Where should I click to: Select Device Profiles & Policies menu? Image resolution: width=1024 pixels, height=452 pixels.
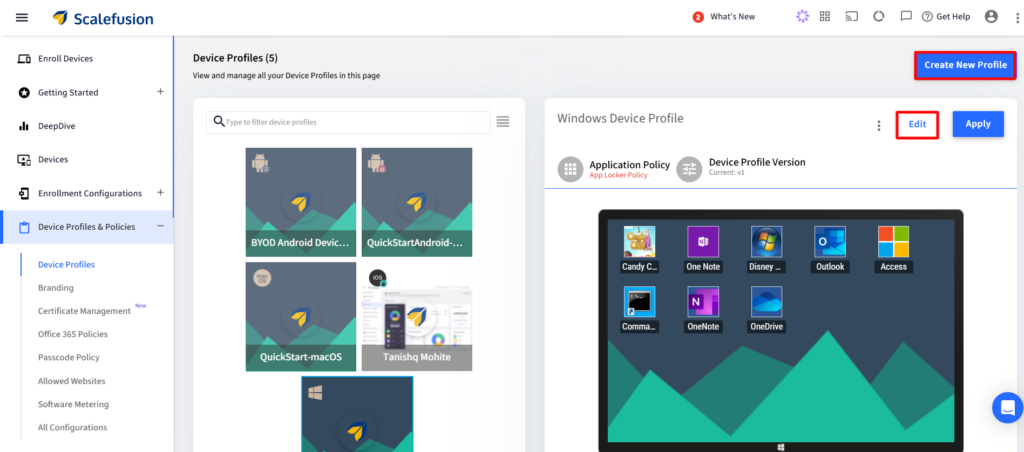pyautogui.click(x=86, y=227)
